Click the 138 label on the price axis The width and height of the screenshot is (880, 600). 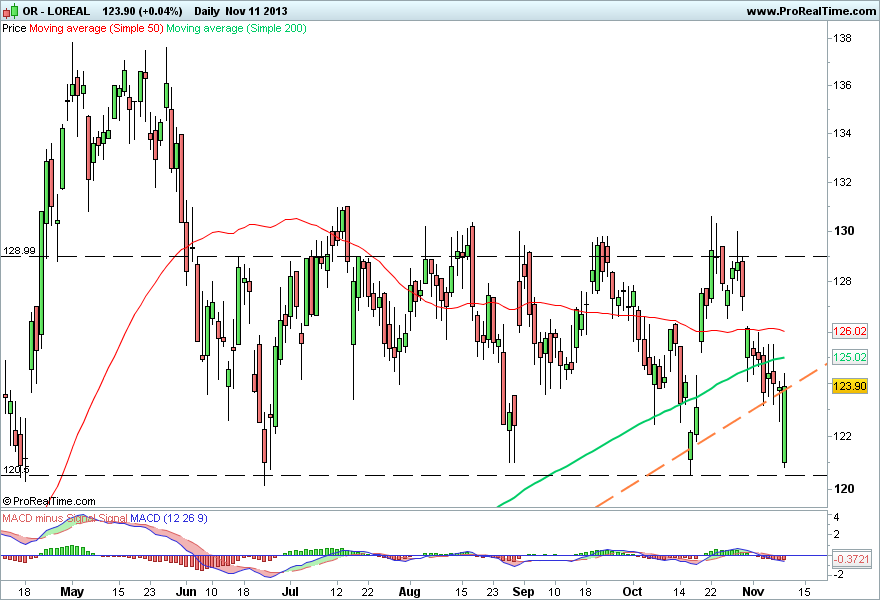842,38
